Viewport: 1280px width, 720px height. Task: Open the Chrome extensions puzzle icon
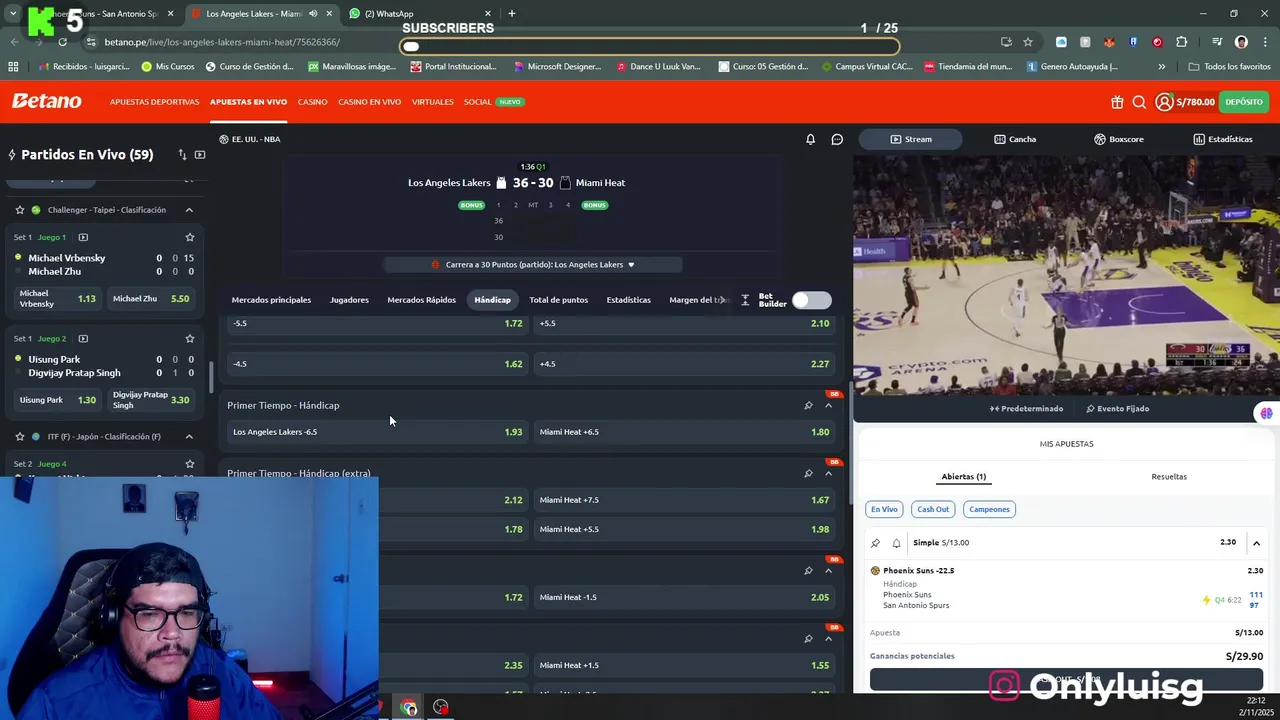(x=1181, y=42)
